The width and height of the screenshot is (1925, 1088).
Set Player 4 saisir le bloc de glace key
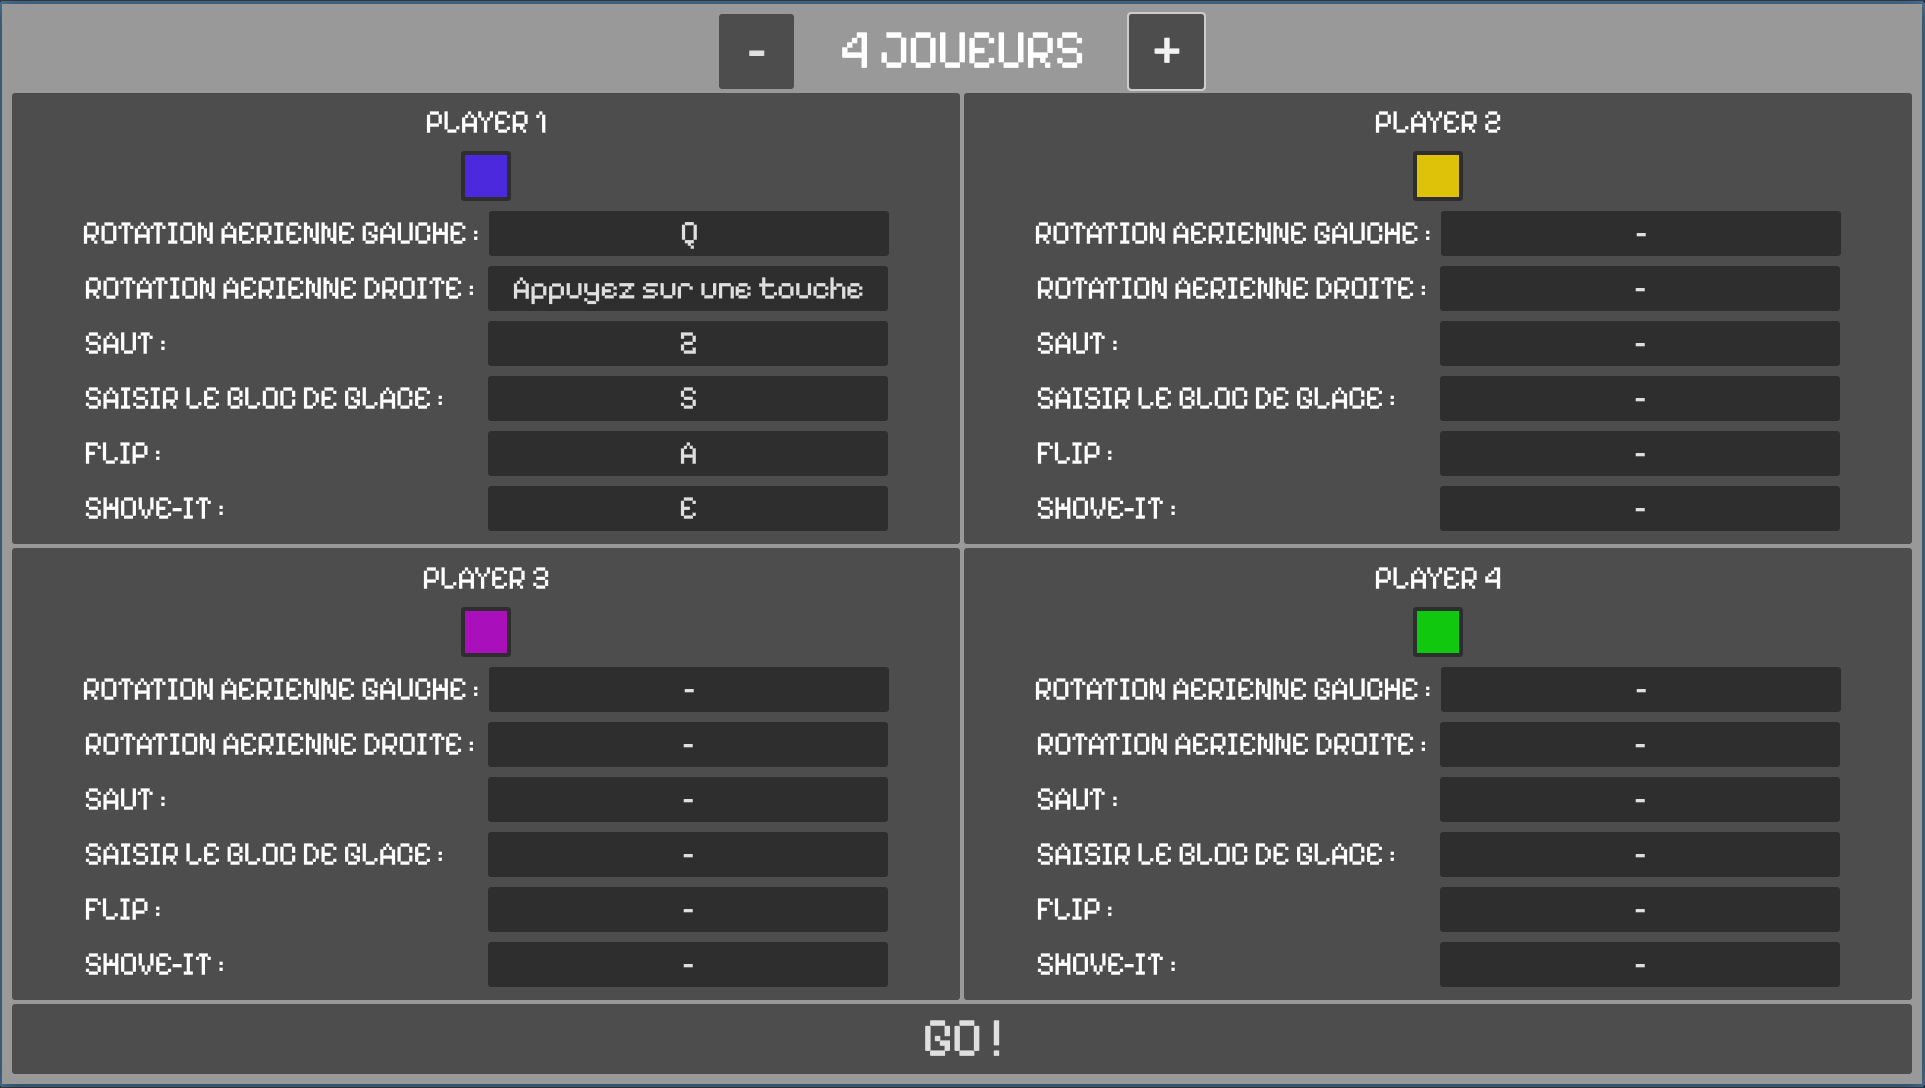point(1640,854)
